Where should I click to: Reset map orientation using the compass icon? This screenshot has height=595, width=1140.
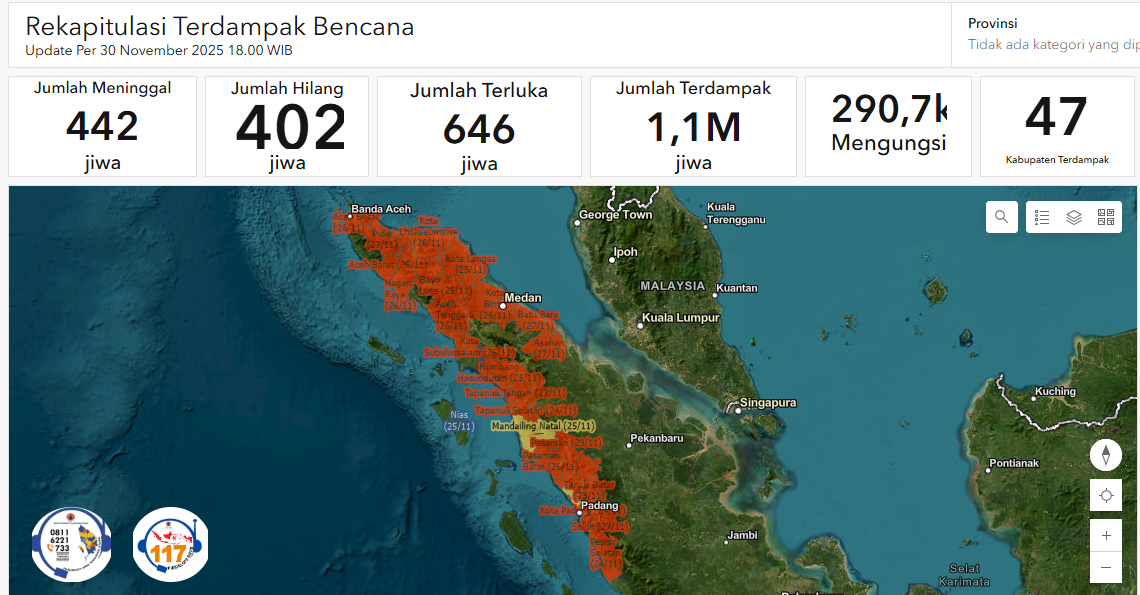[x=1105, y=454]
